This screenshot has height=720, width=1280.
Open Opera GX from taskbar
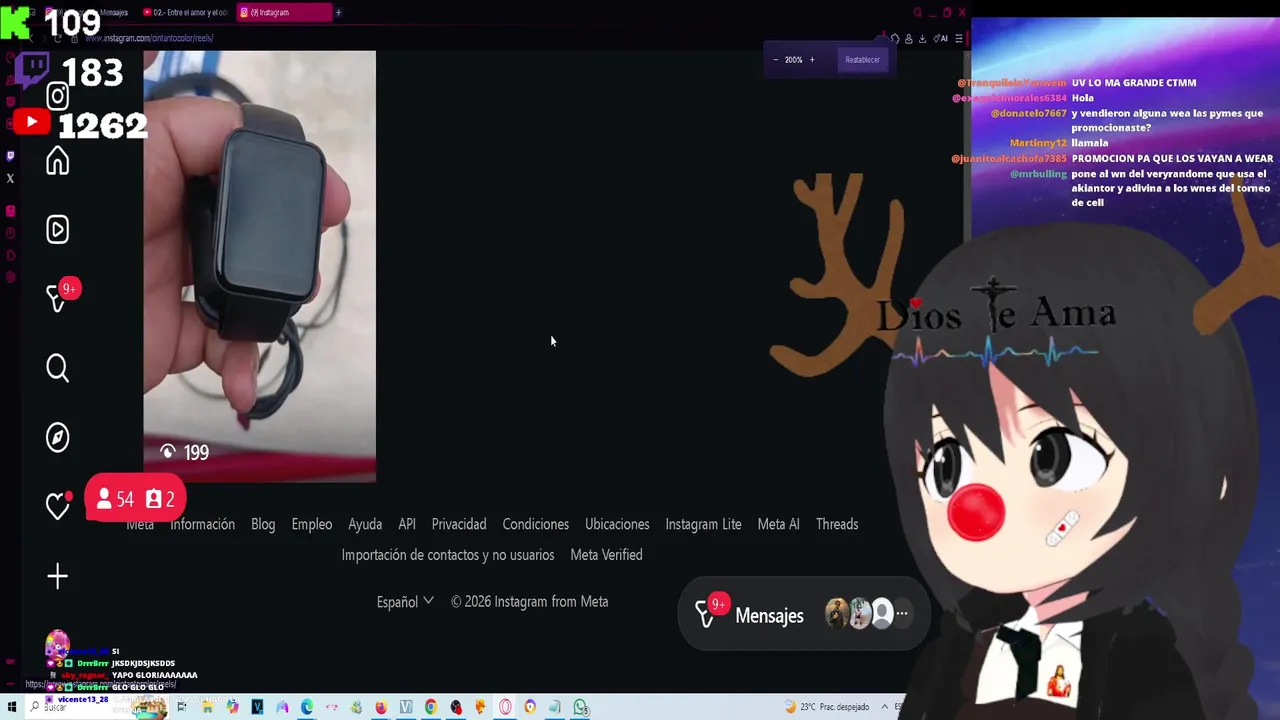pos(505,707)
